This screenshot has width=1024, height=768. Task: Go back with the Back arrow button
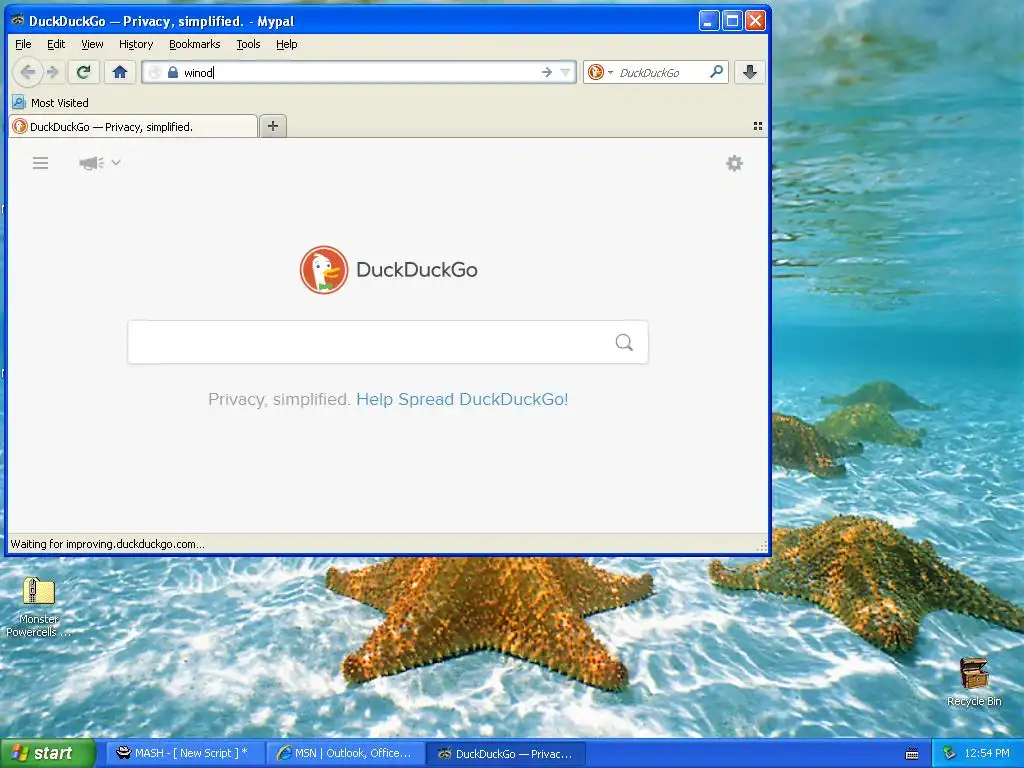(27, 72)
